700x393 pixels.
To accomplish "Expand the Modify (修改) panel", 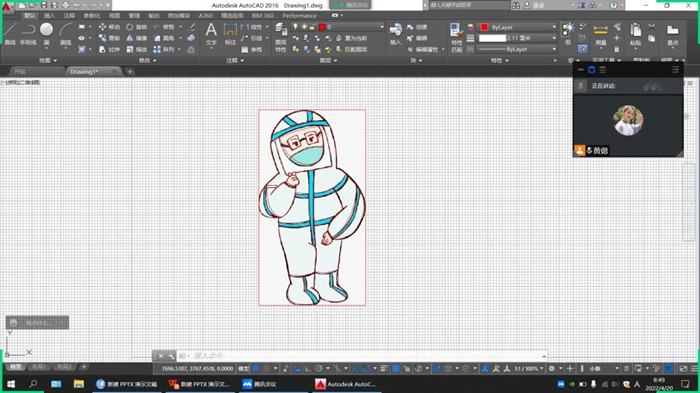I will 147,60.
